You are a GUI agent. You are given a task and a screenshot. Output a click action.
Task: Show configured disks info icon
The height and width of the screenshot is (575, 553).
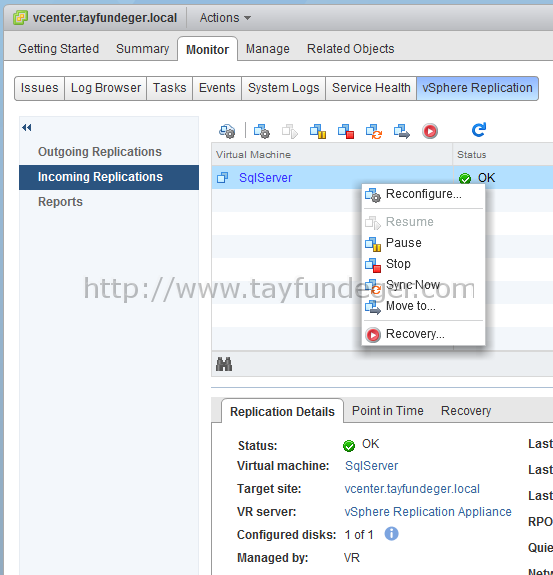[x=391, y=534]
